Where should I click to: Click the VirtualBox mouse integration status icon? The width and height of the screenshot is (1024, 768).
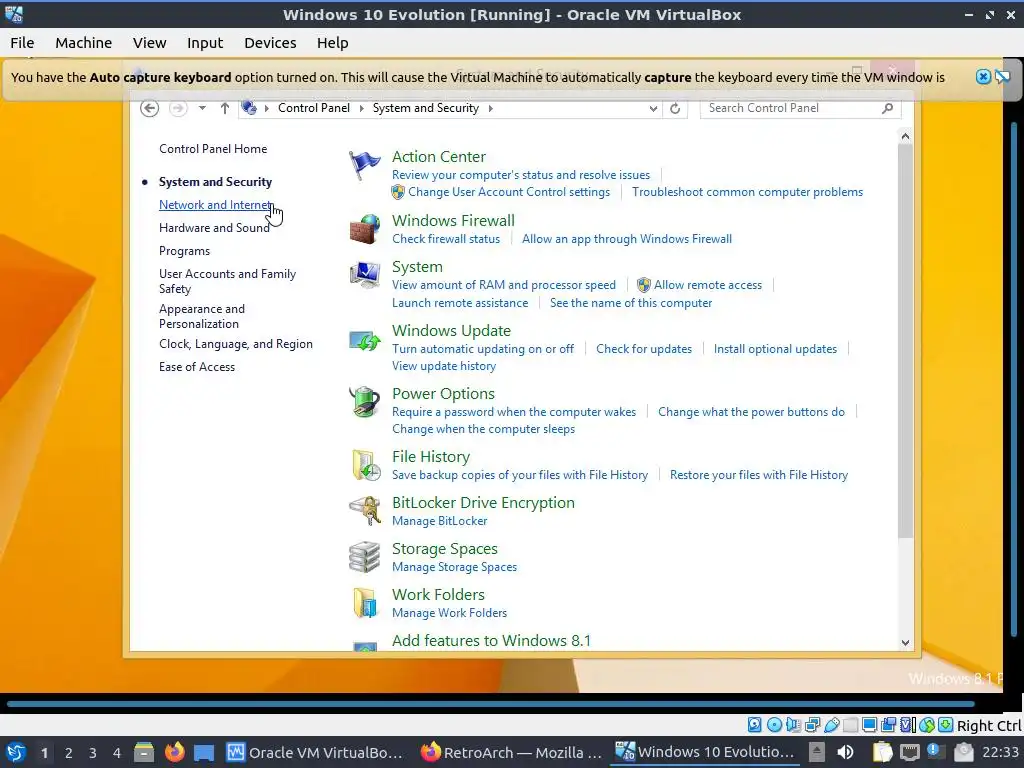[x=927, y=724]
